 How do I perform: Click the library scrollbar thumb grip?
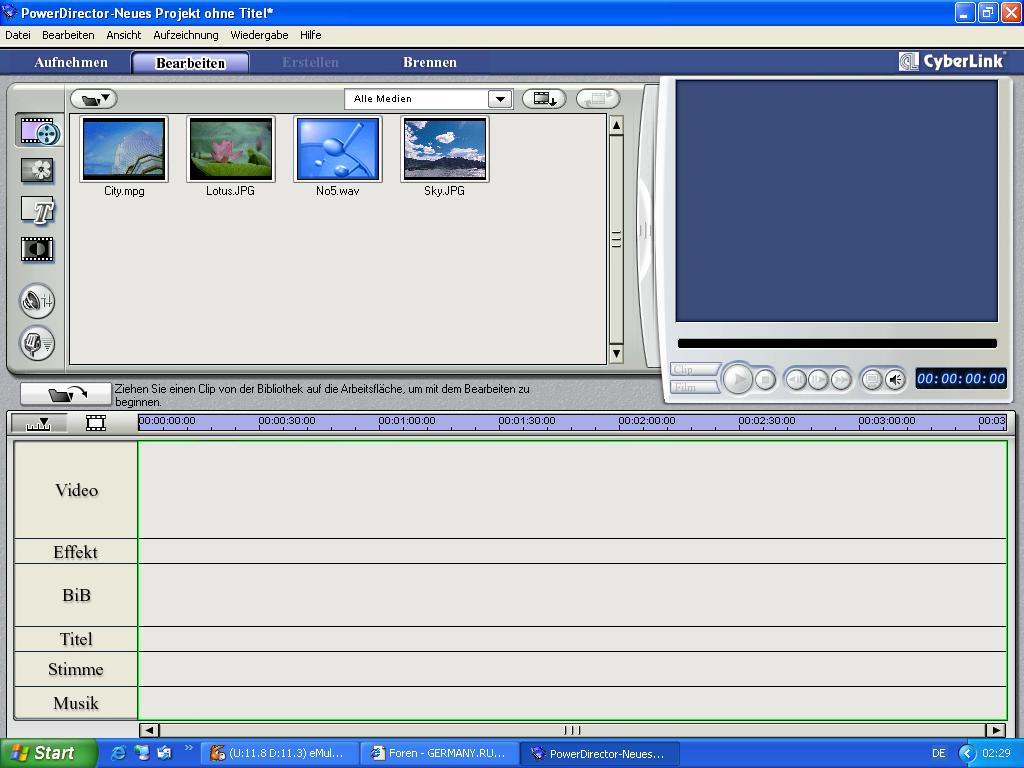click(616, 240)
